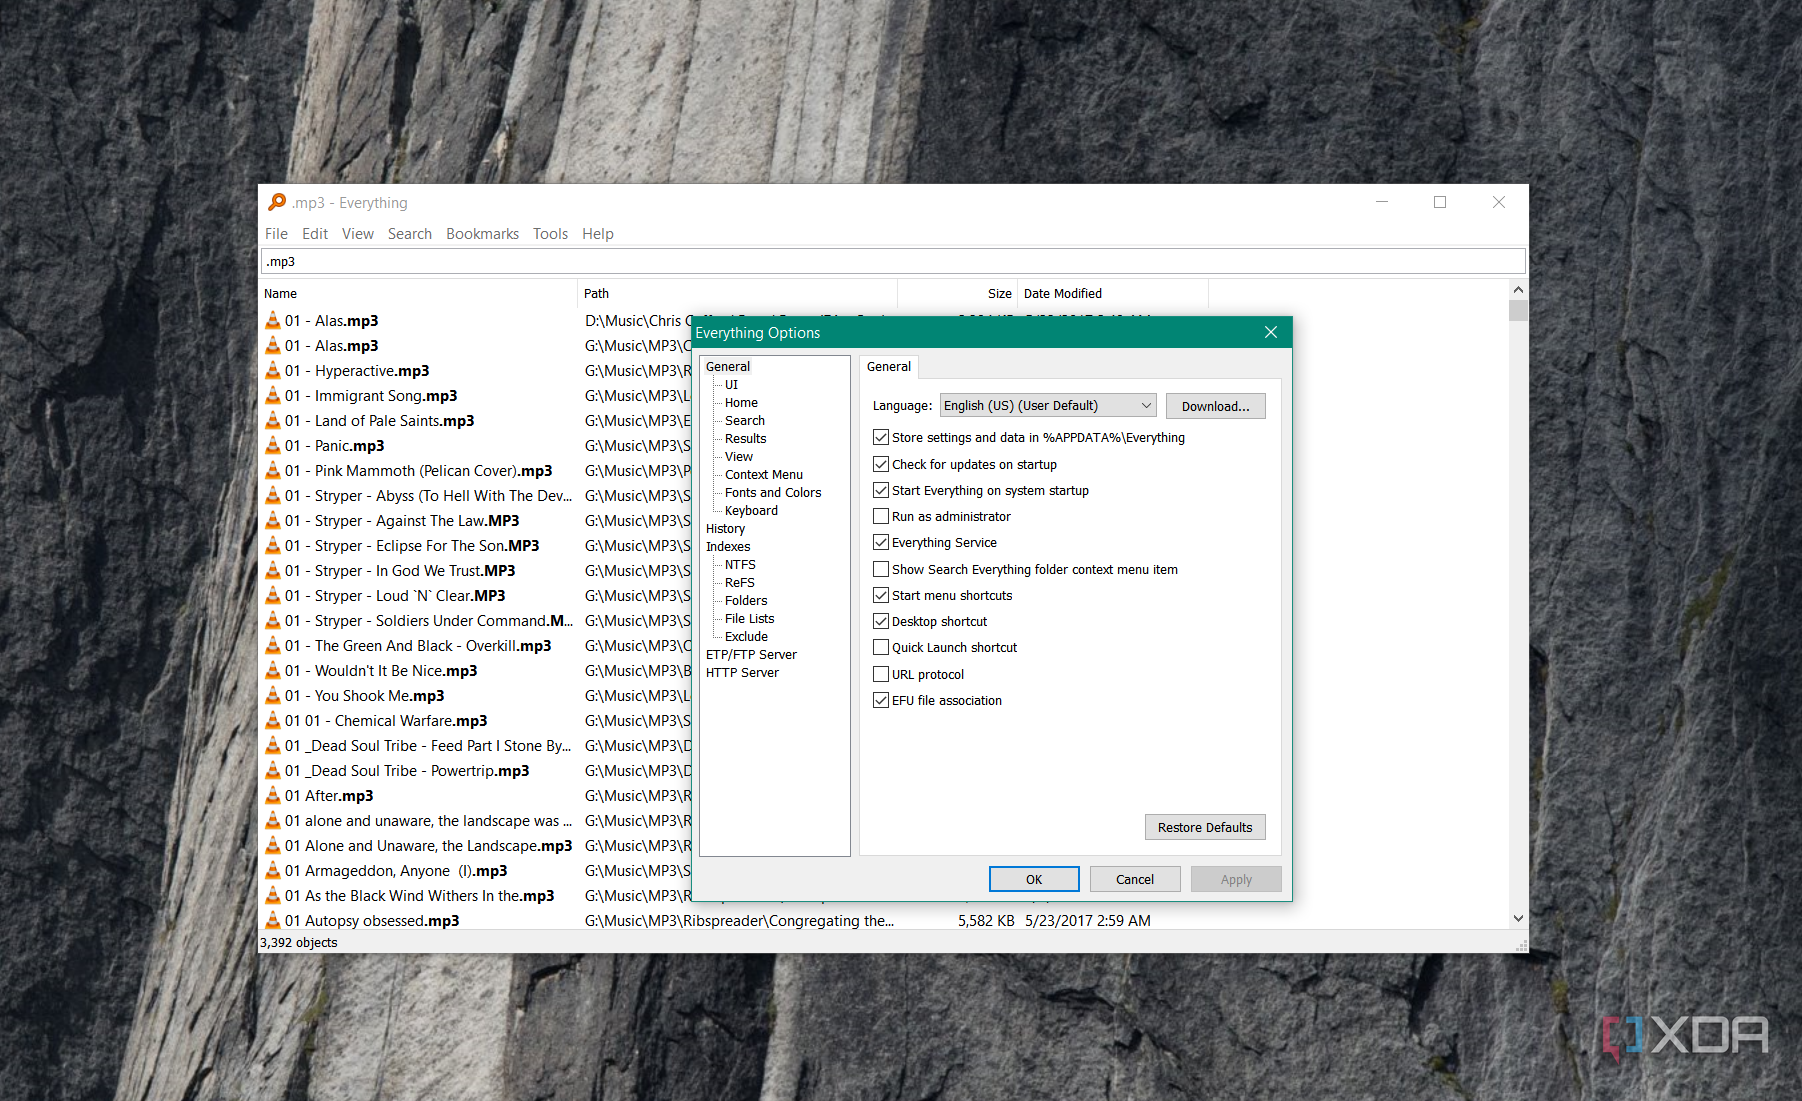This screenshot has height=1101, width=1802.
Task: Confirm options with OK button
Action: (x=1034, y=879)
